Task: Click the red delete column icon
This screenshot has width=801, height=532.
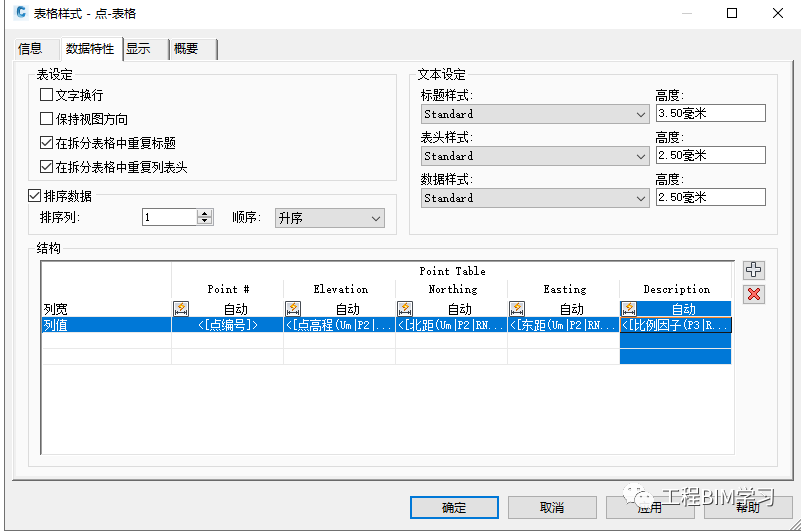Action: [753, 294]
